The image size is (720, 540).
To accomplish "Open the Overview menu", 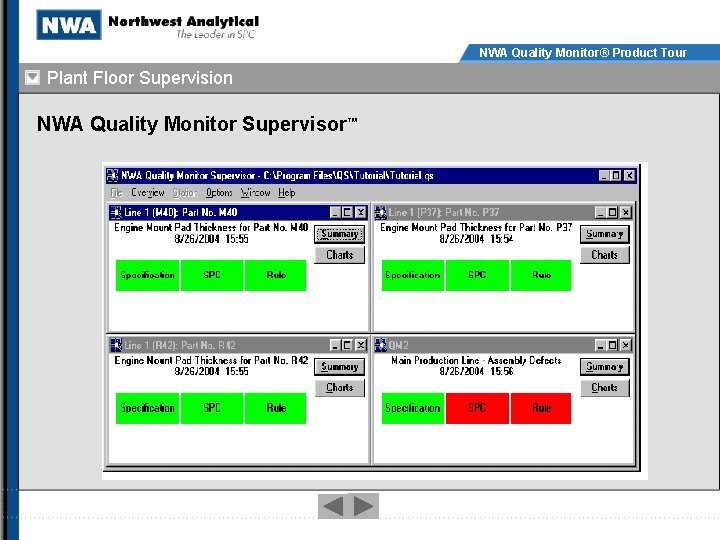I will (x=147, y=193).
